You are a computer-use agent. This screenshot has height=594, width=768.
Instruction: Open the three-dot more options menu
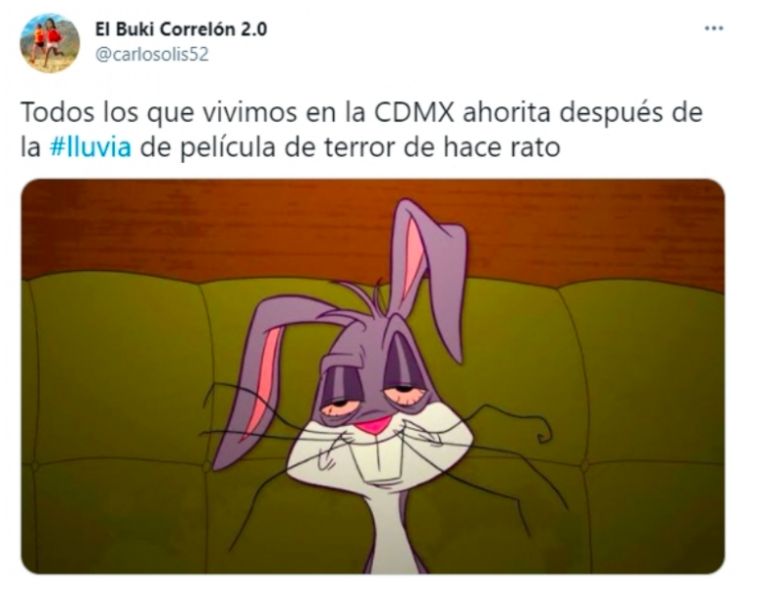713,28
